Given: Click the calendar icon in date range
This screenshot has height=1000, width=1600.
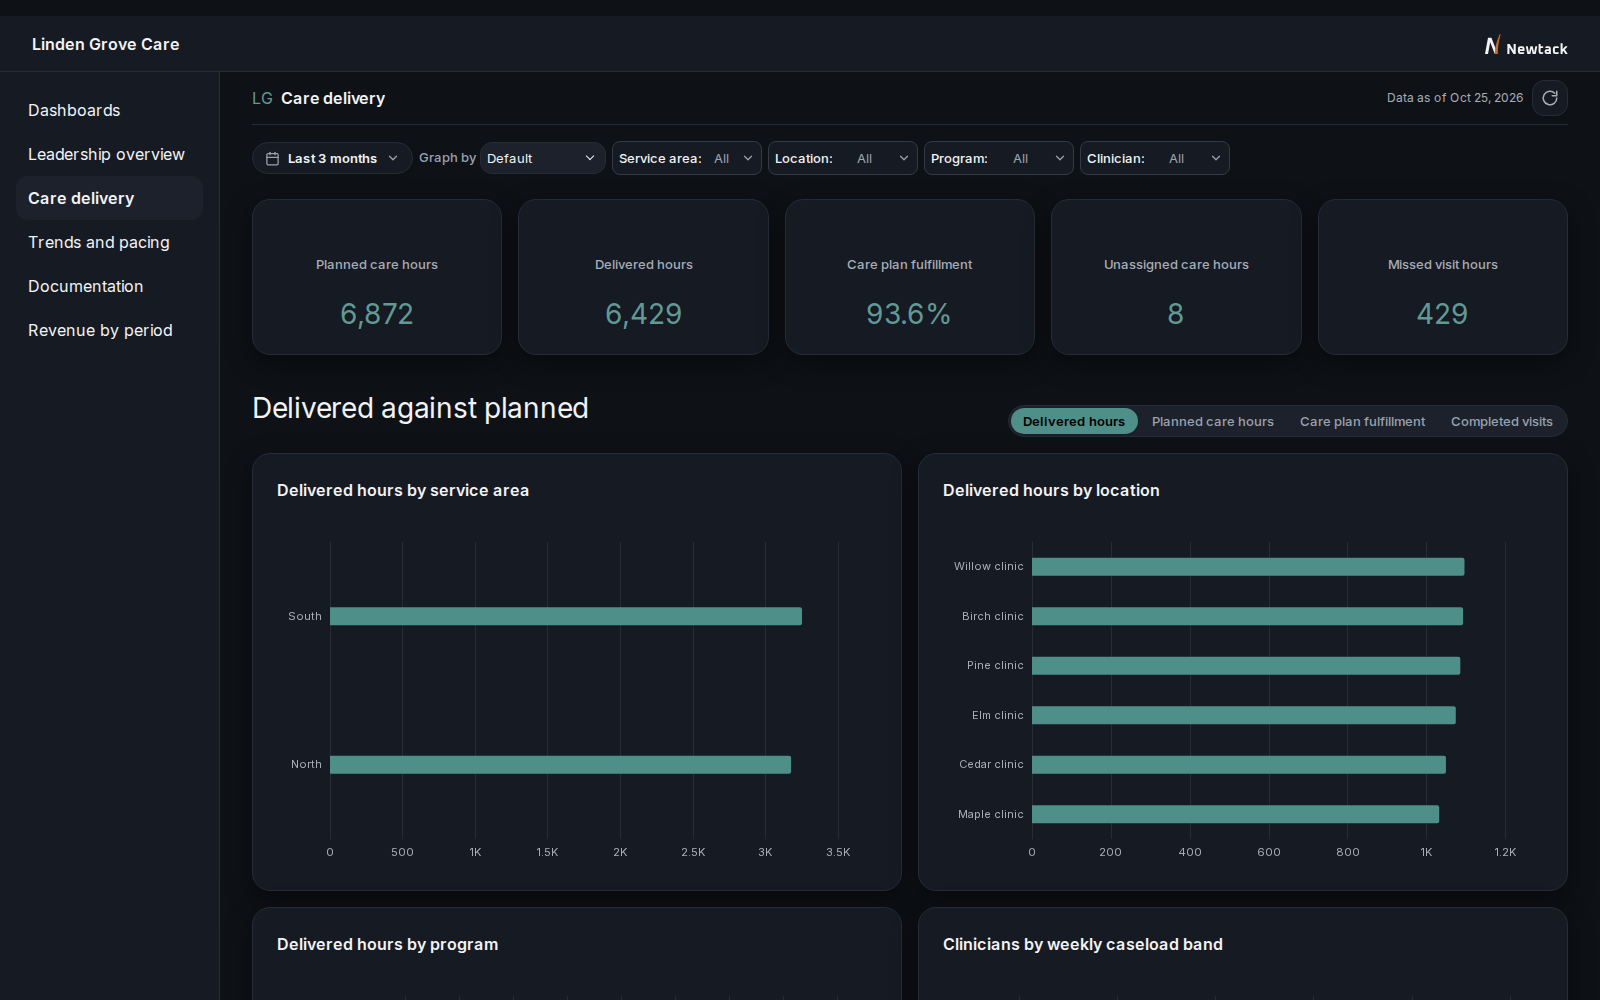Looking at the screenshot, I should [272, 159].
